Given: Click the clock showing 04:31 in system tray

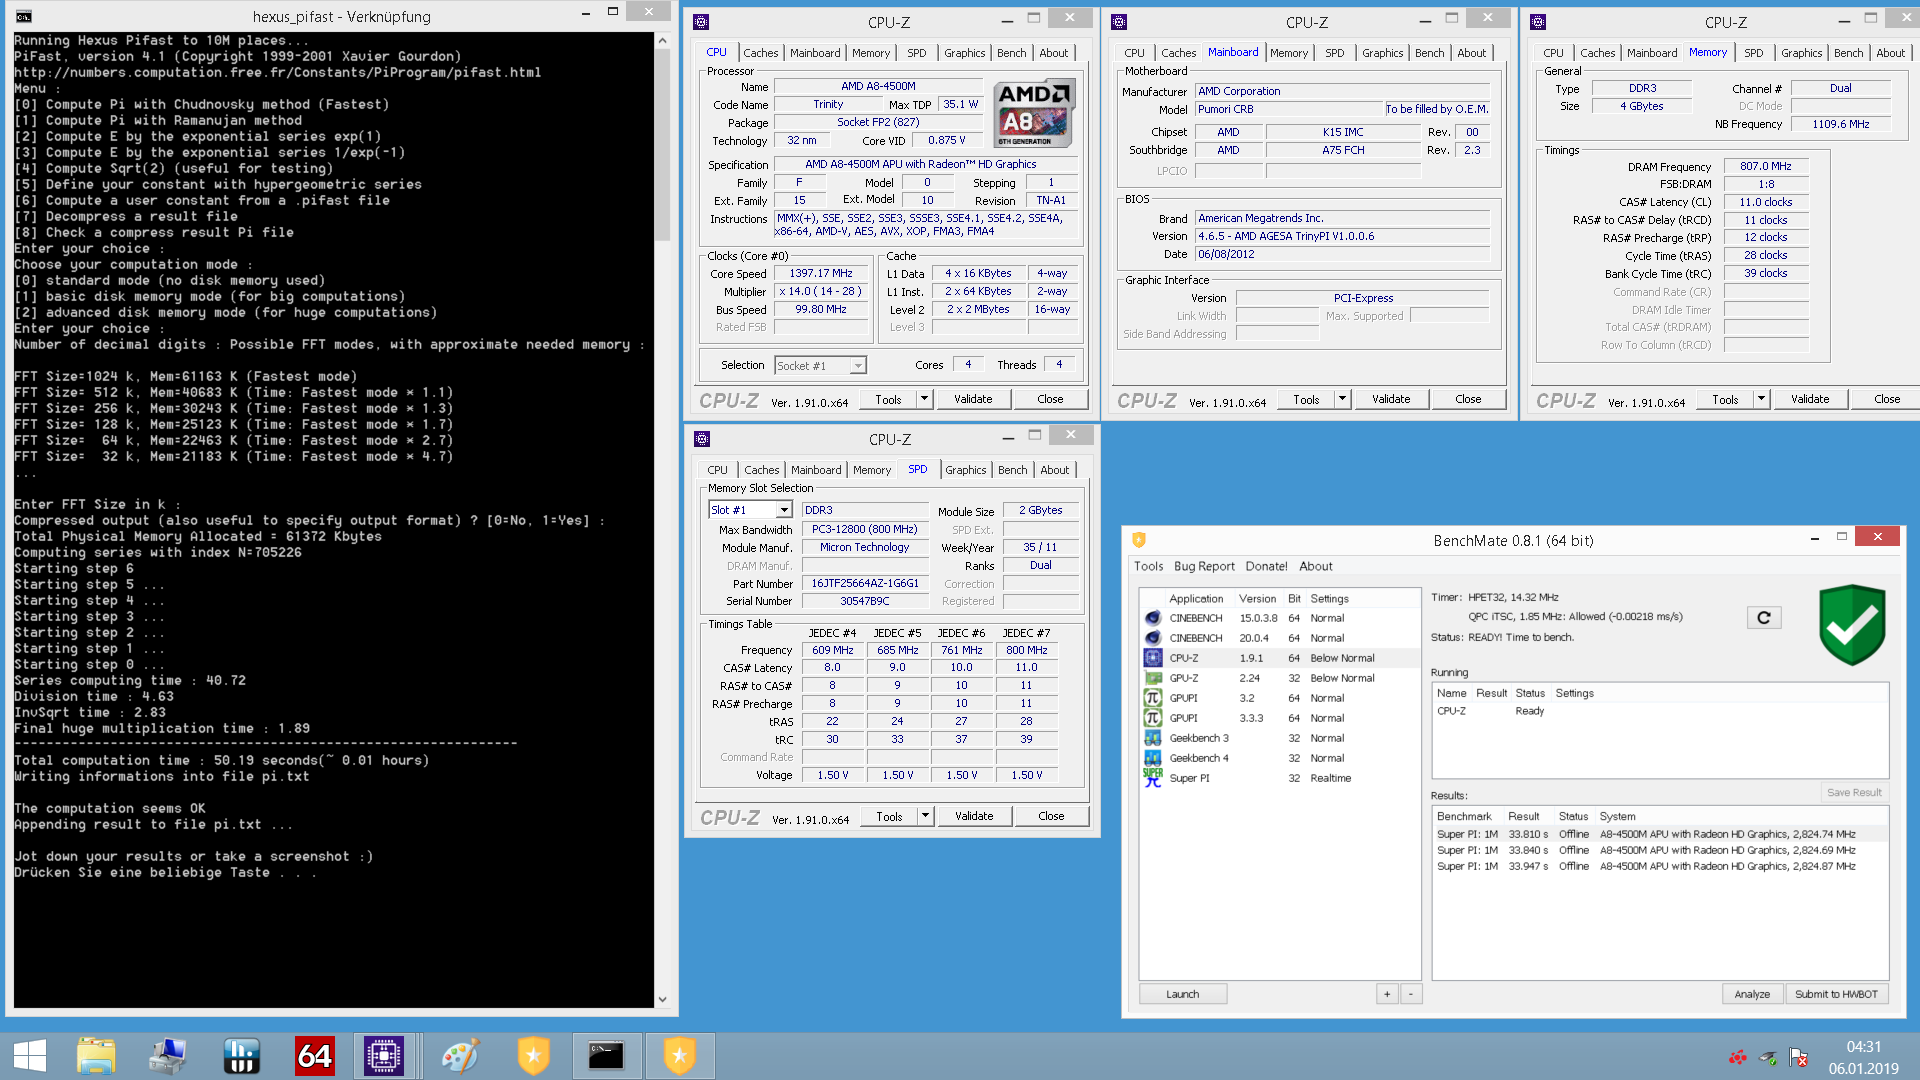Looking at the screenshot, I should (1863, 1047).
